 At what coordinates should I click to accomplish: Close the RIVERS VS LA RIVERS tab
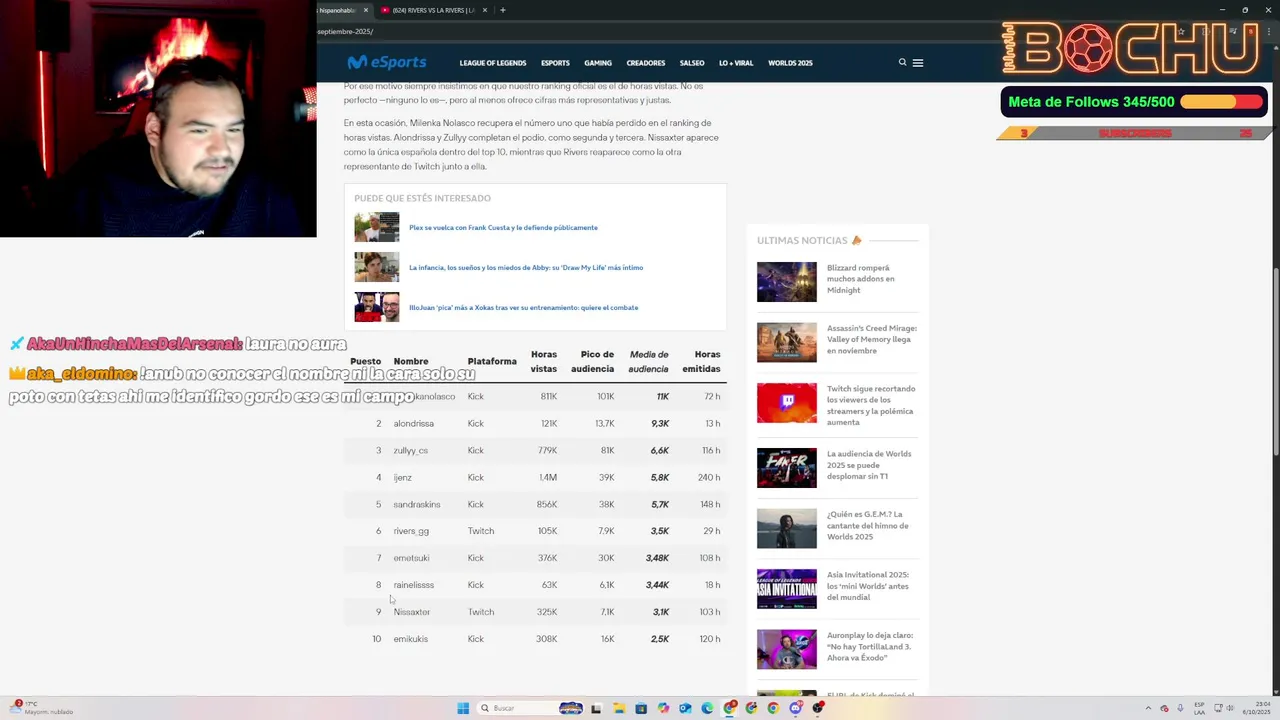485,10
